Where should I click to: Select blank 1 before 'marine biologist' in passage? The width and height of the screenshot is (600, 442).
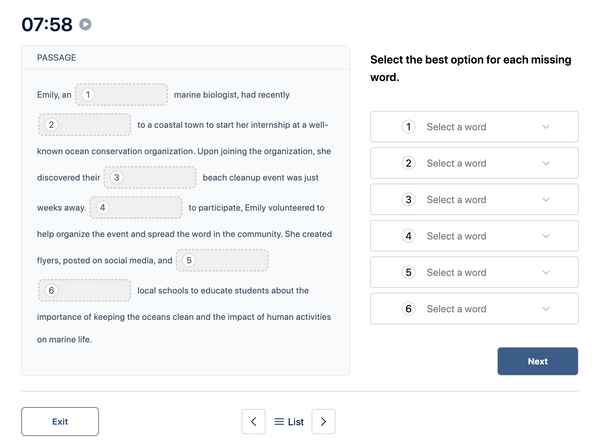coord(121,95)
